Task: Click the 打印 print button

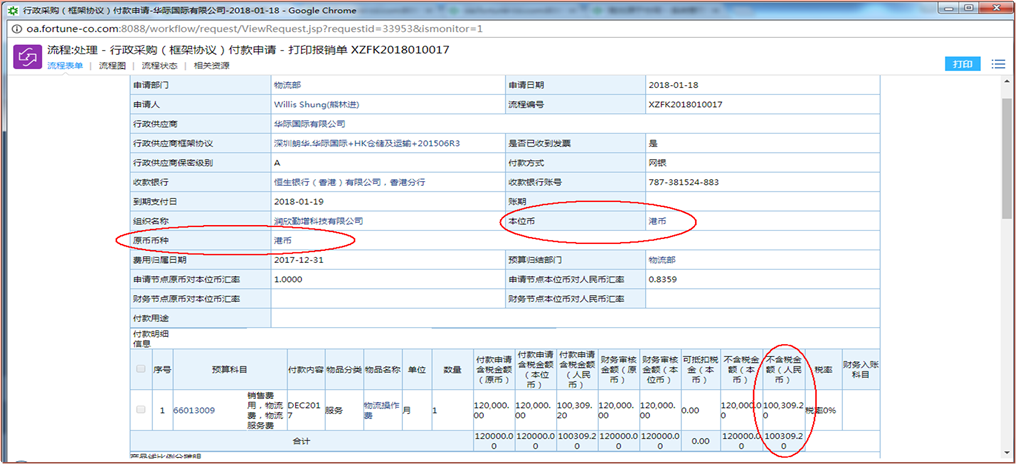Action: pos(962,64)
